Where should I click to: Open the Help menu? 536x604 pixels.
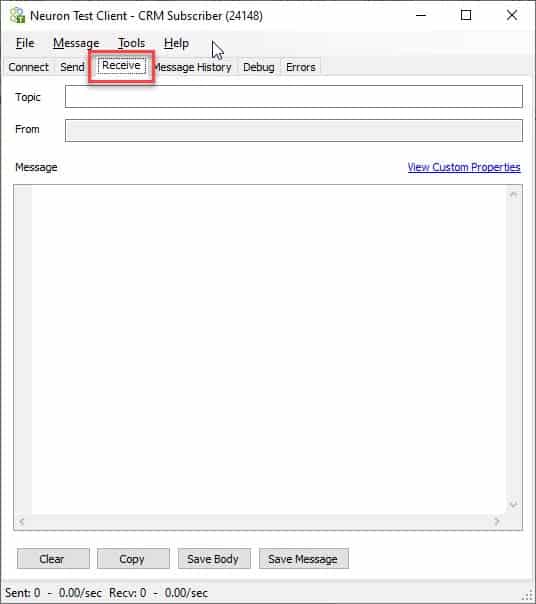coord(176,43)
